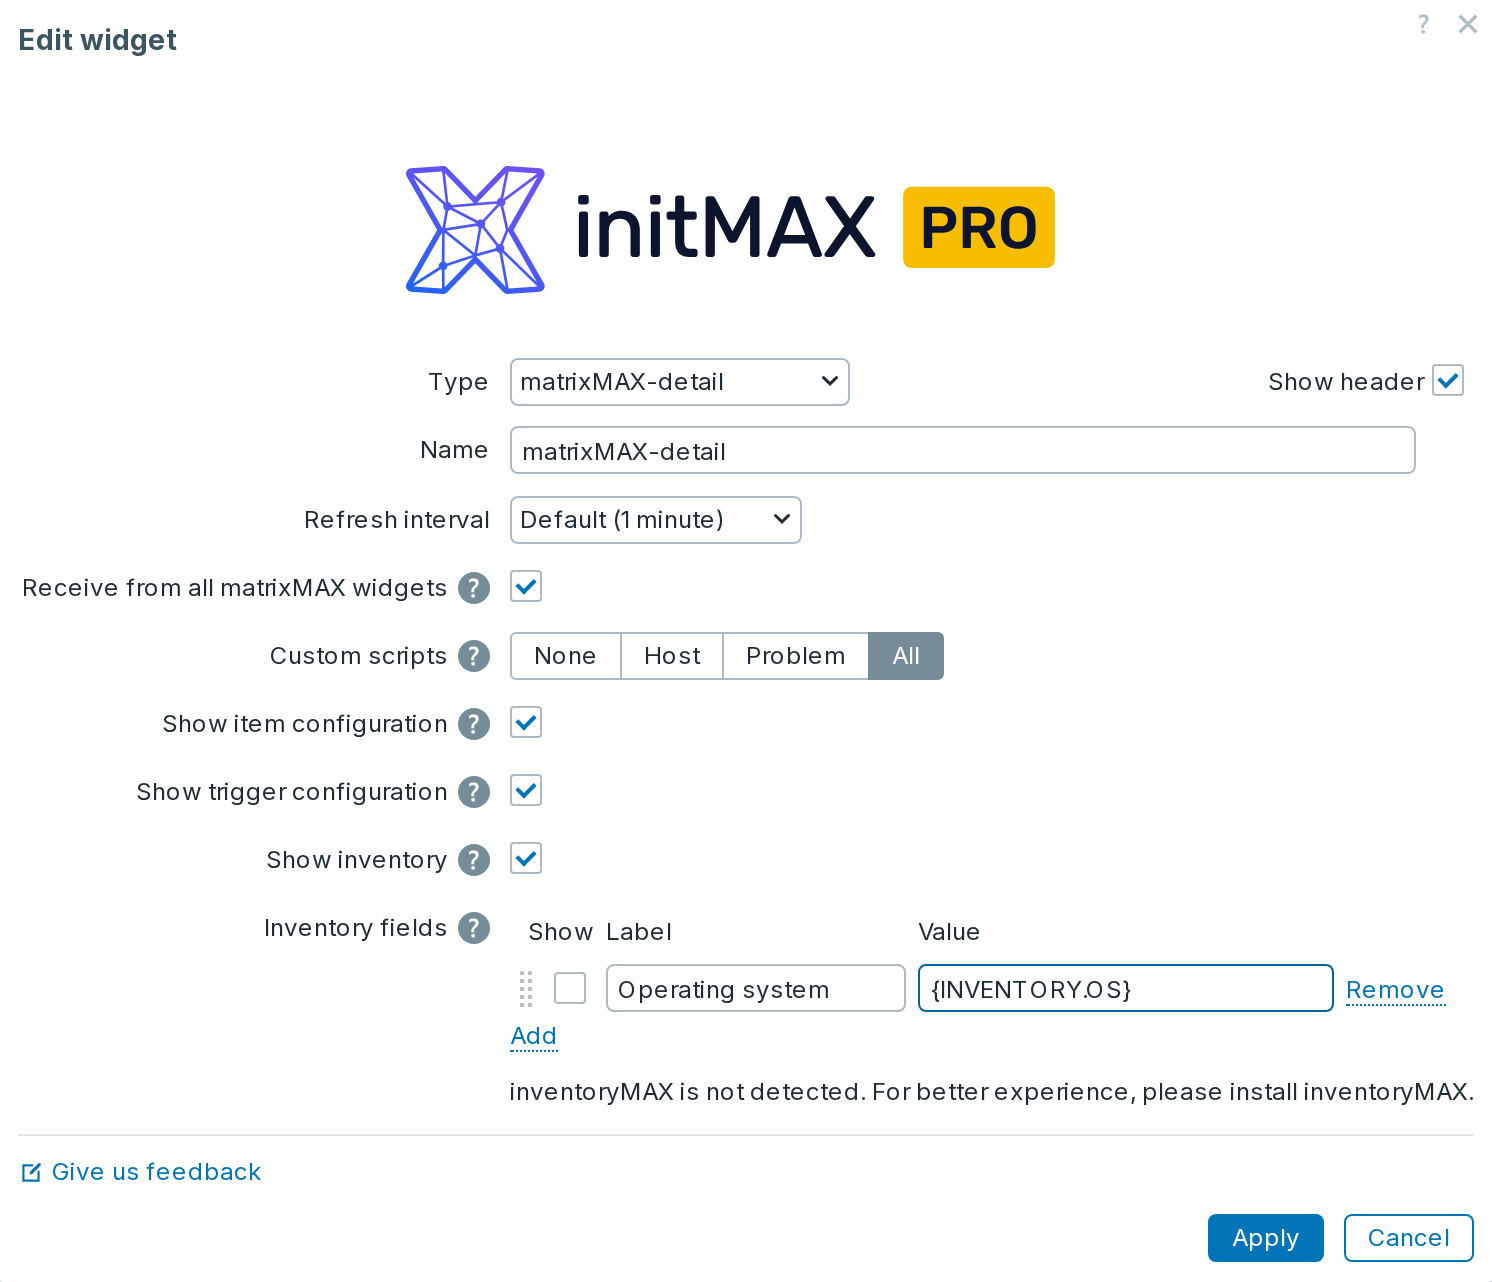Remove the Operating system inventory field

click(1396, 990)
